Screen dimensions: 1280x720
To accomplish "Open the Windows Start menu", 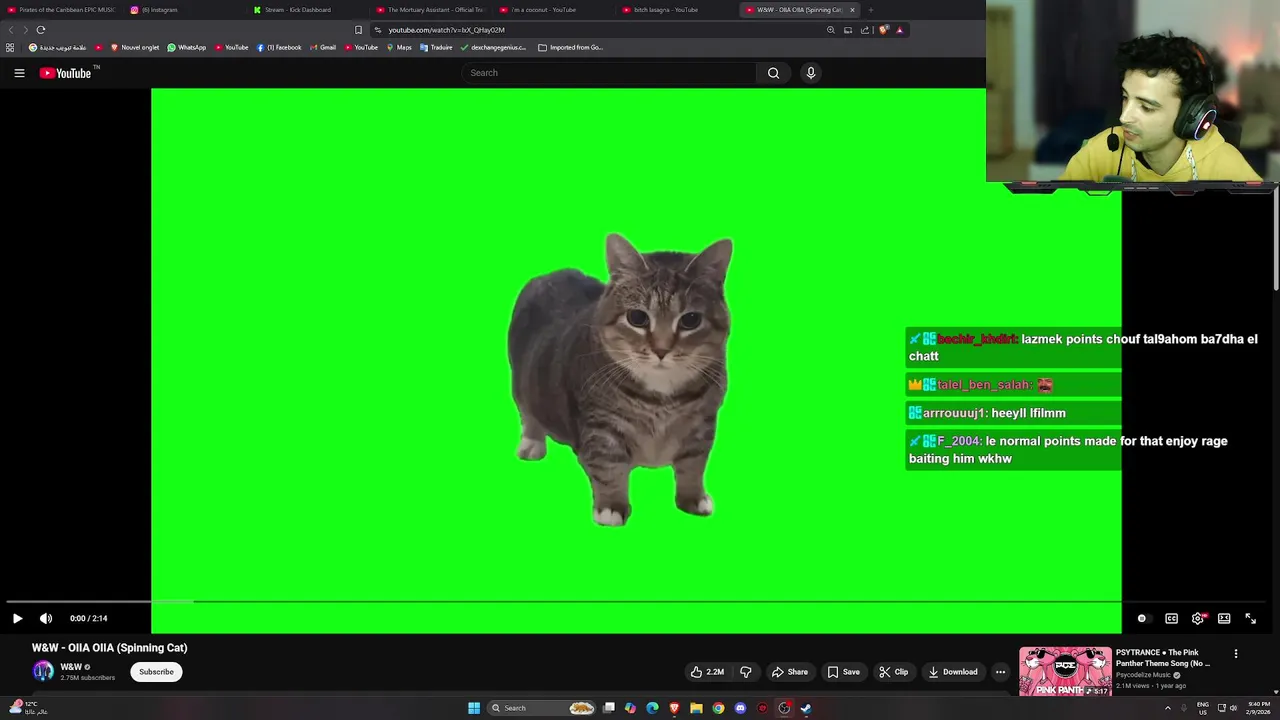I will point(474,708).
